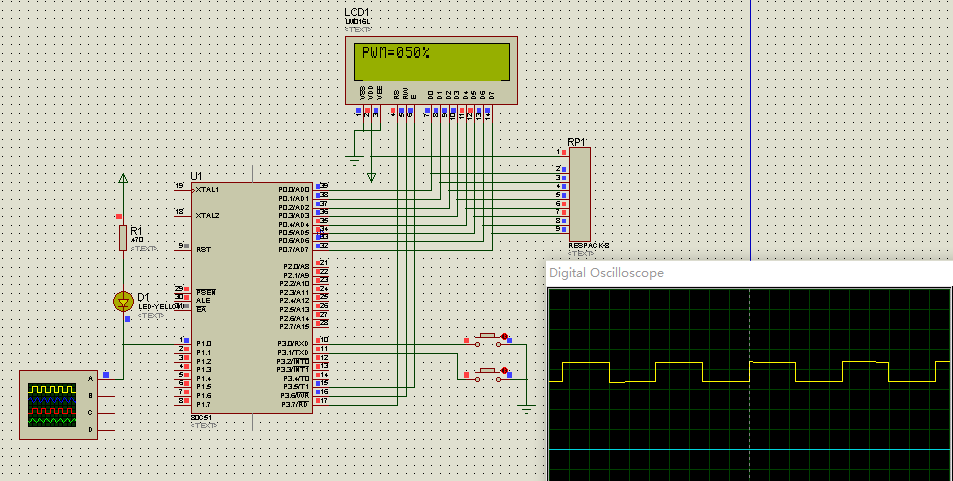This screenshot has width=953, height=481.
Task: Push the upper button wired to P3.0/RXD
Action: tap(487, 339)
